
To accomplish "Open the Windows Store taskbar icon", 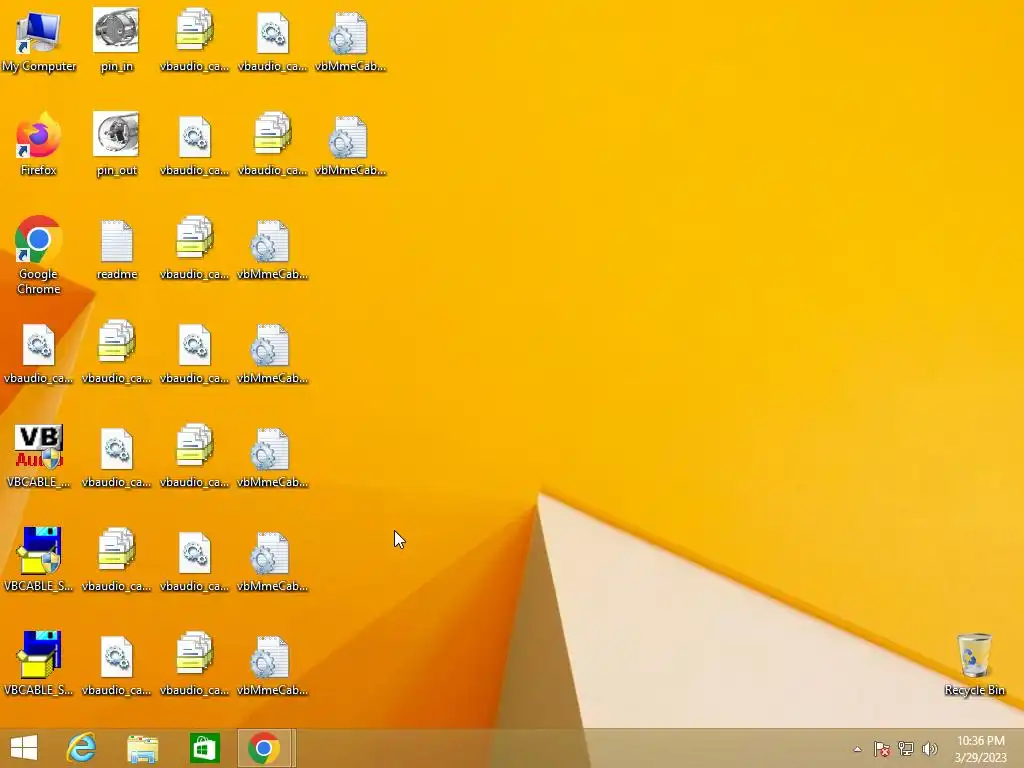I will (204, 748).
